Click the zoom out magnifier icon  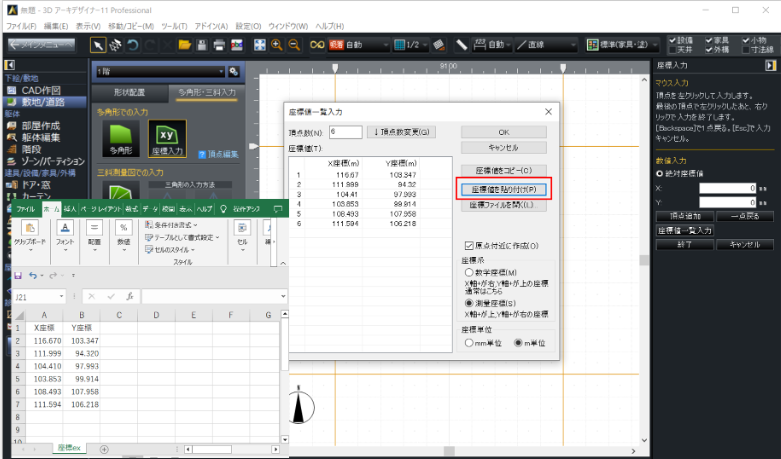click(294, 45)
